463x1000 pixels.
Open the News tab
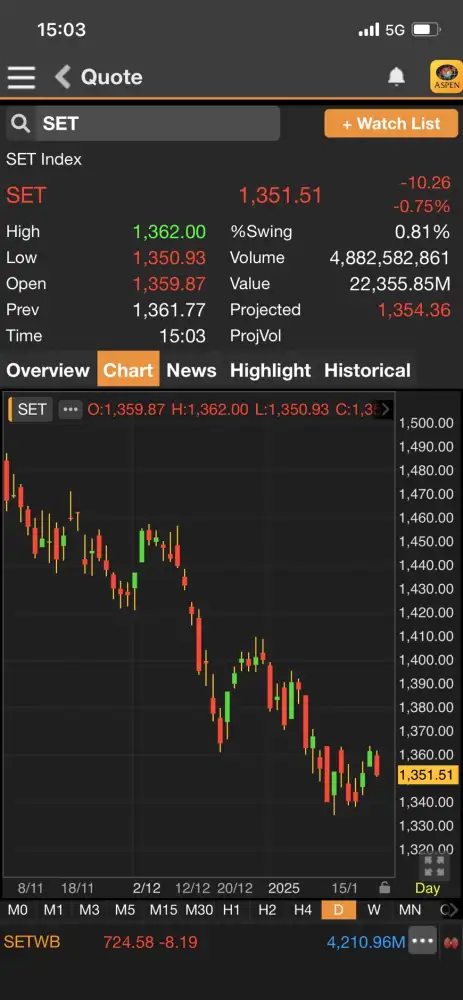pyautogui.click(x=191, y=371)
